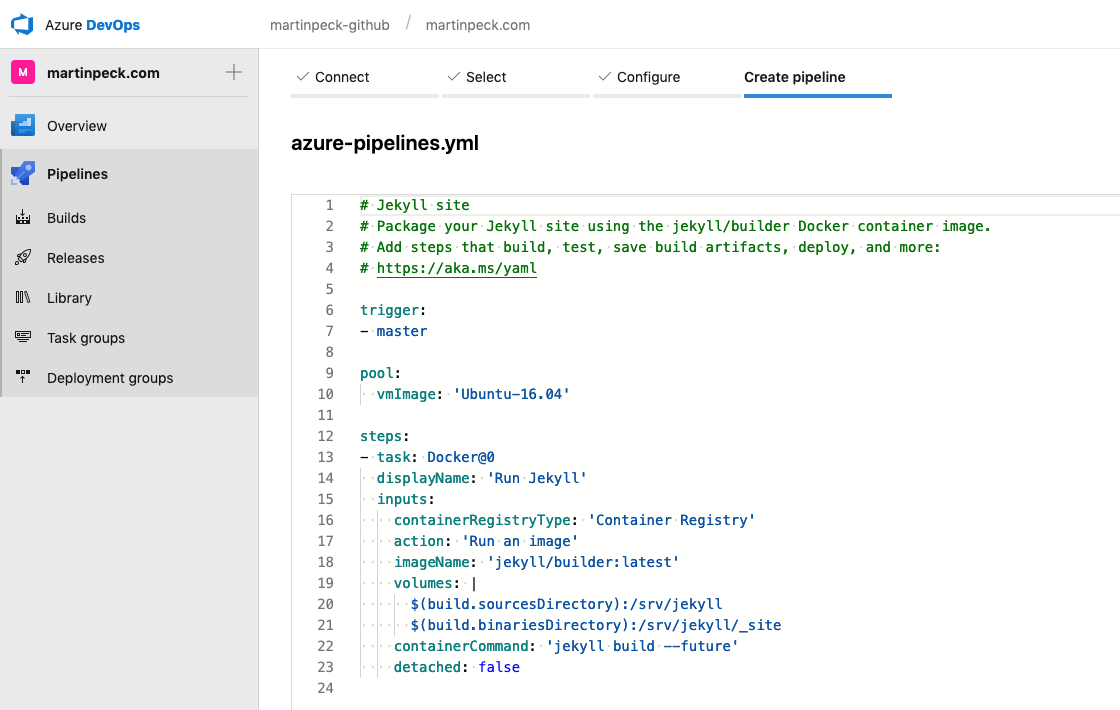Click the Pipelines rocket icon
1120x710 pixels.
pyautogui.click(x=23, y=174)
